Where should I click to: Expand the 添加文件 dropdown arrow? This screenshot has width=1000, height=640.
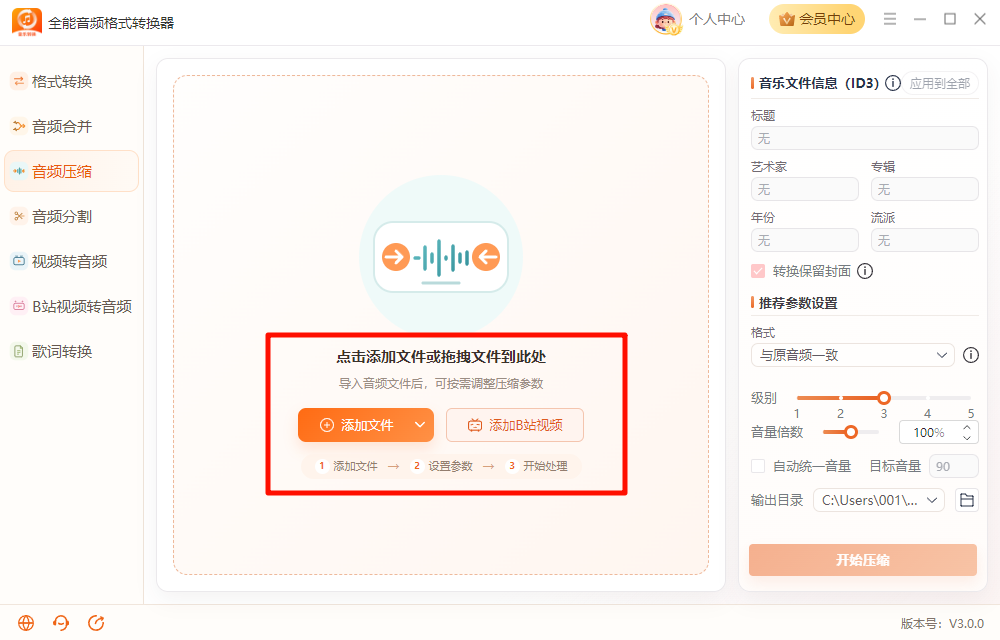(x=420, y=425)
